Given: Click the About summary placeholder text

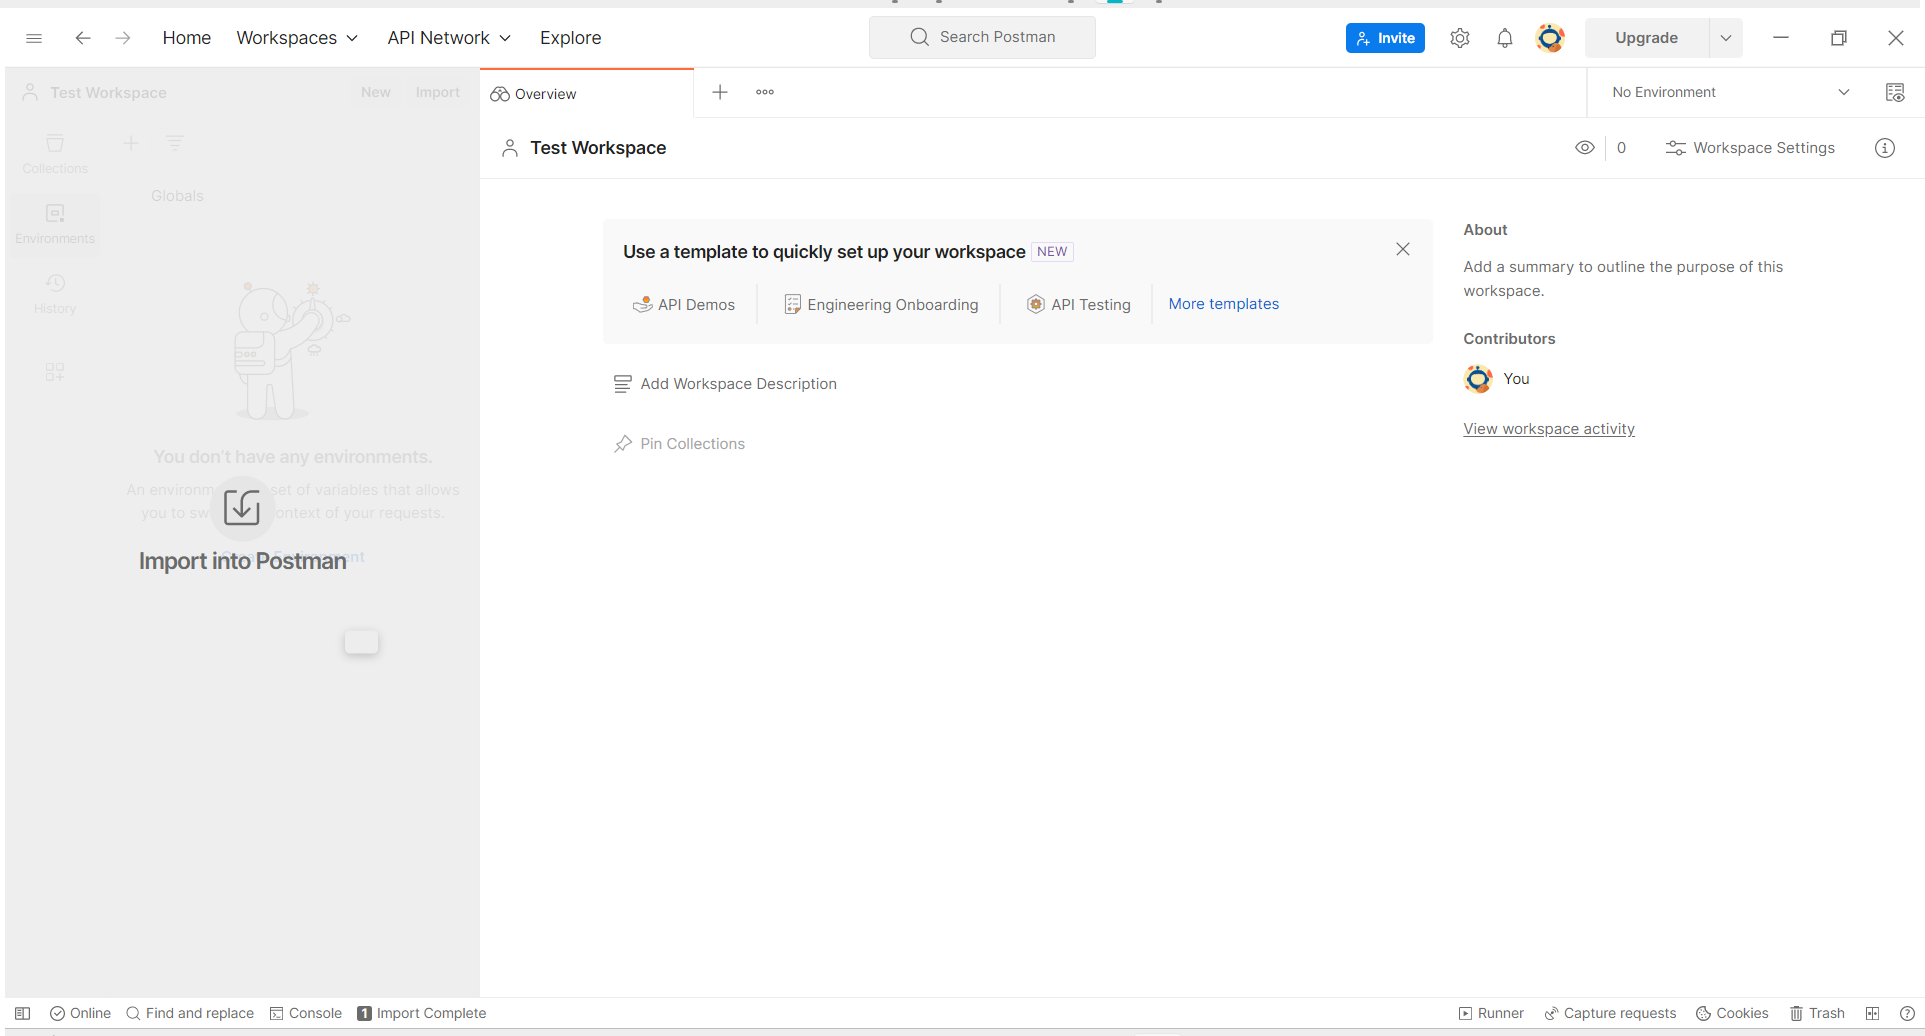Looking at the screenshot, I should coord(1623,279).
